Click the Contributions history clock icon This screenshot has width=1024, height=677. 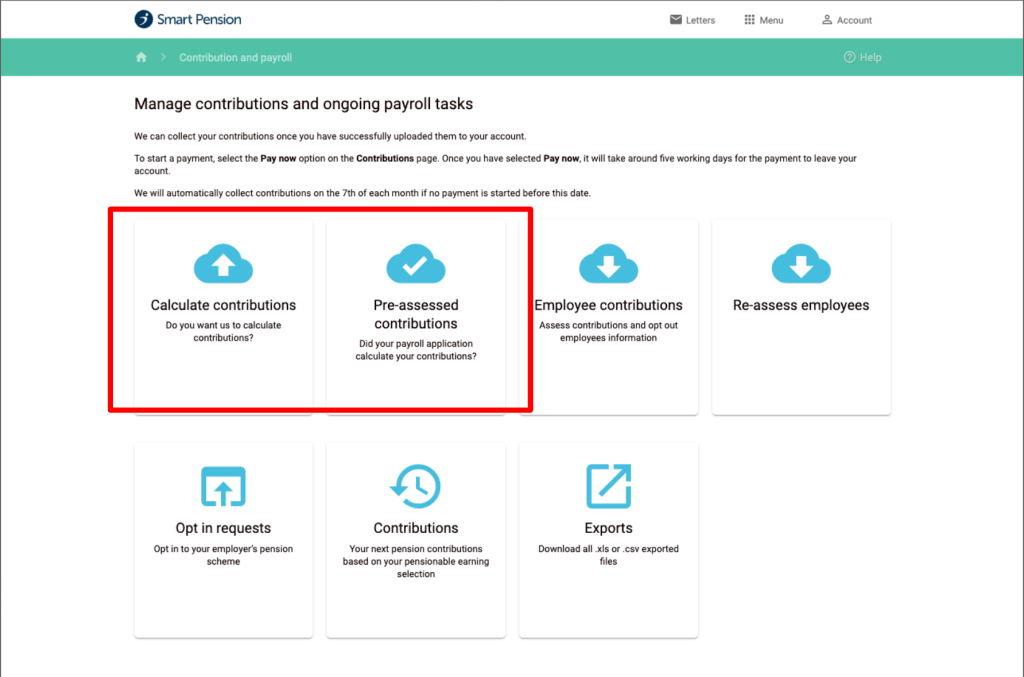(x=415, y=487)
